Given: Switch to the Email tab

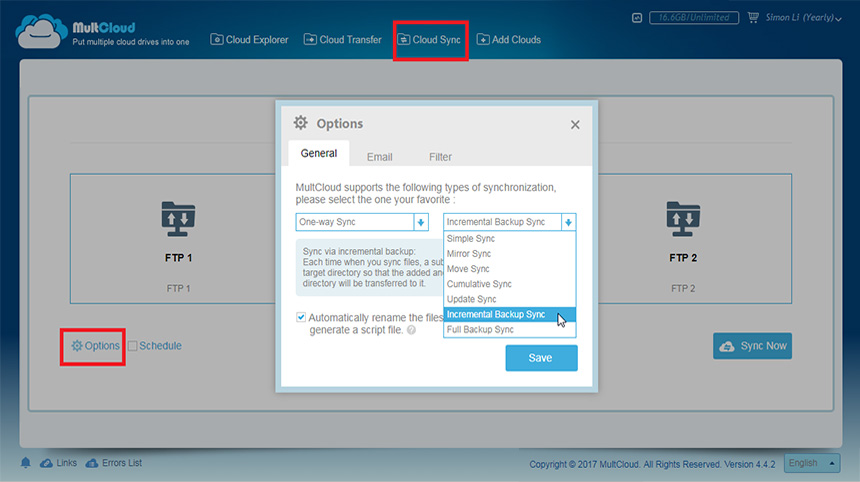Looking at the screenshot, I should click(x=380, y=157).
